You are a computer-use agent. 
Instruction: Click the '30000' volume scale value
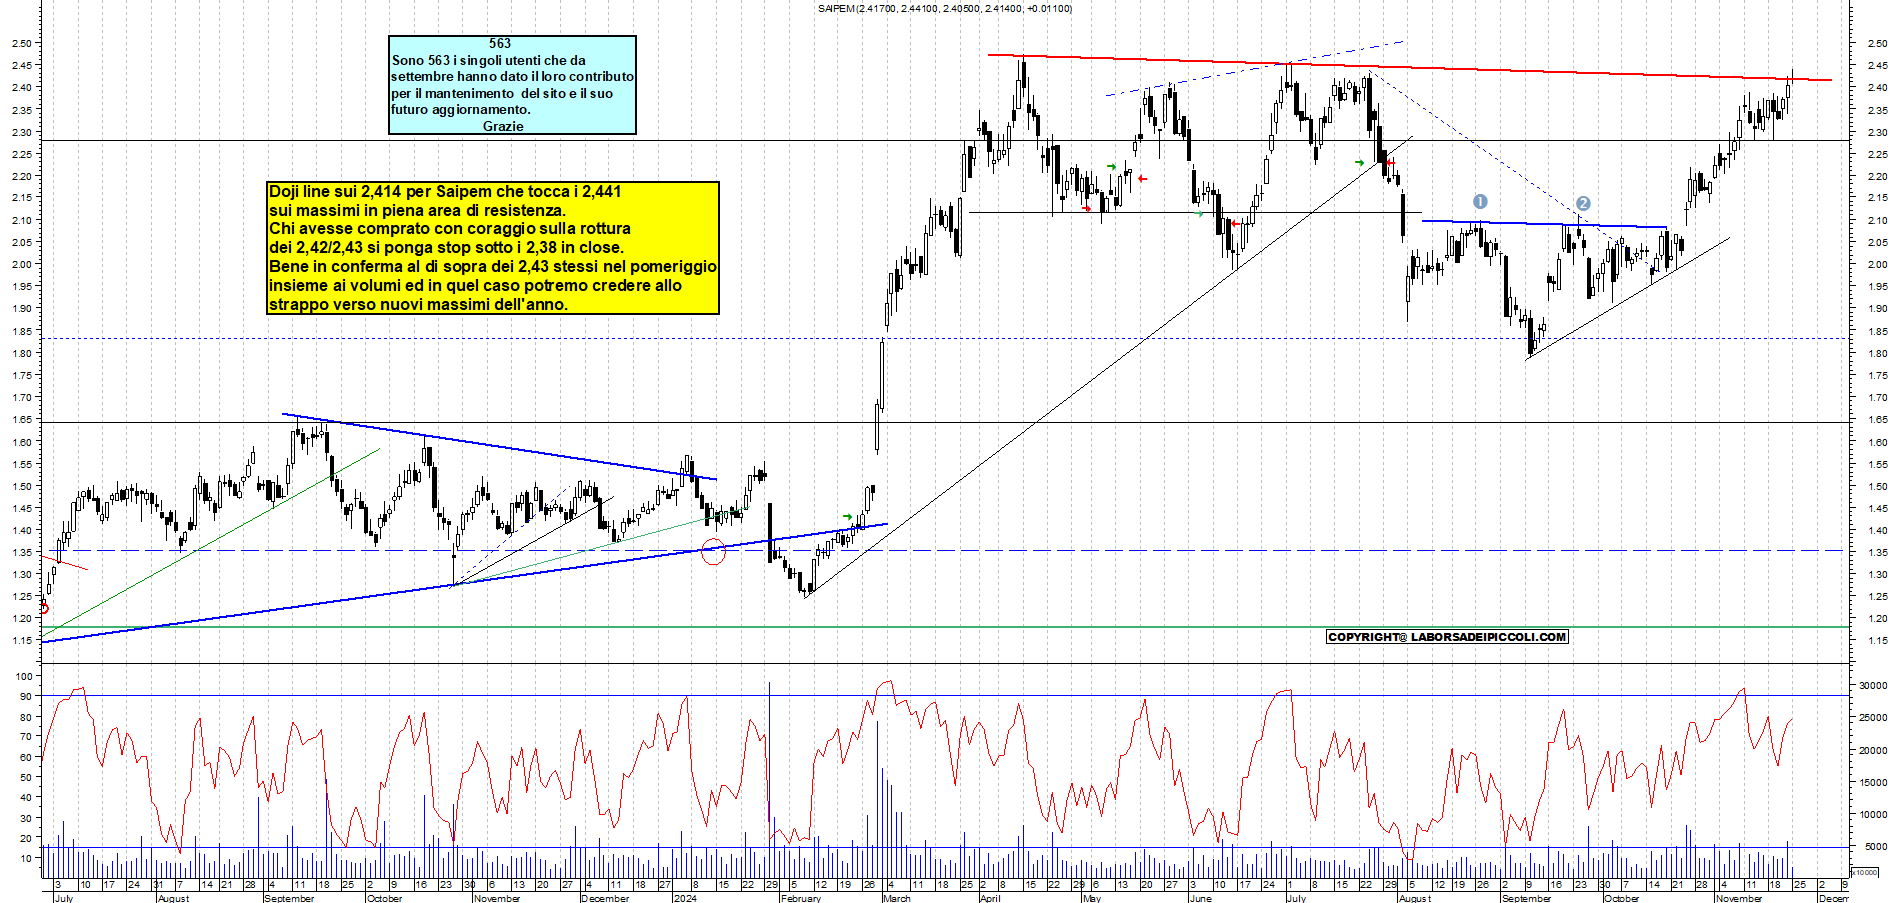click(x=1873, y=686)
